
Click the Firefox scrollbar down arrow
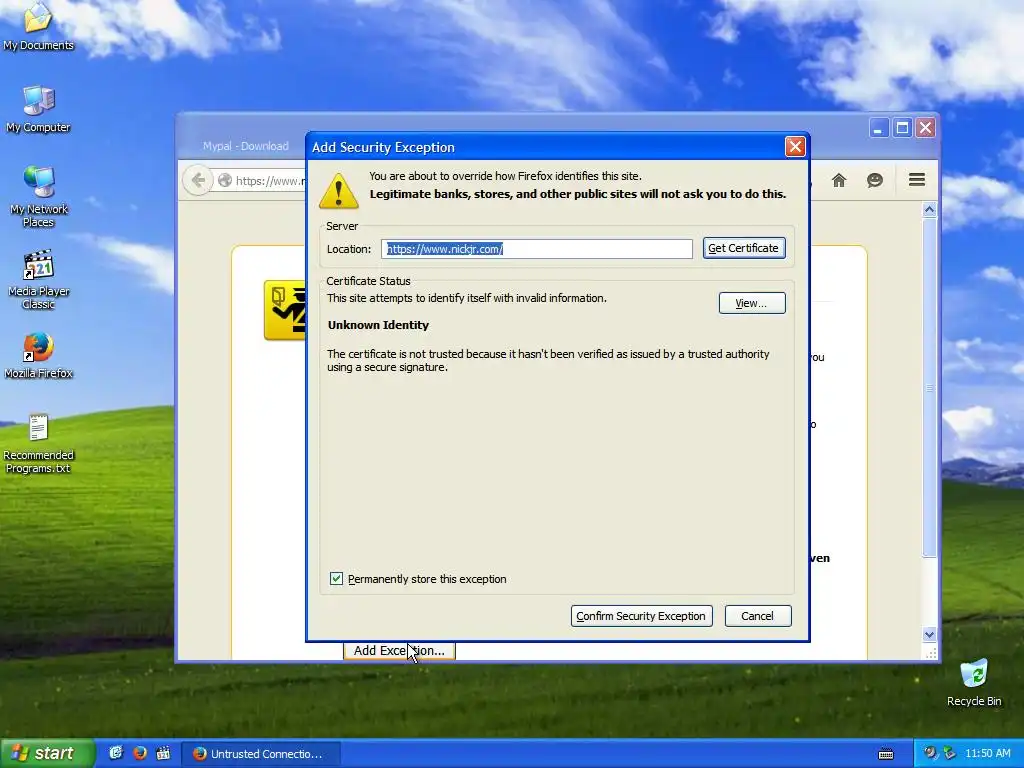[x=929, y=635]
